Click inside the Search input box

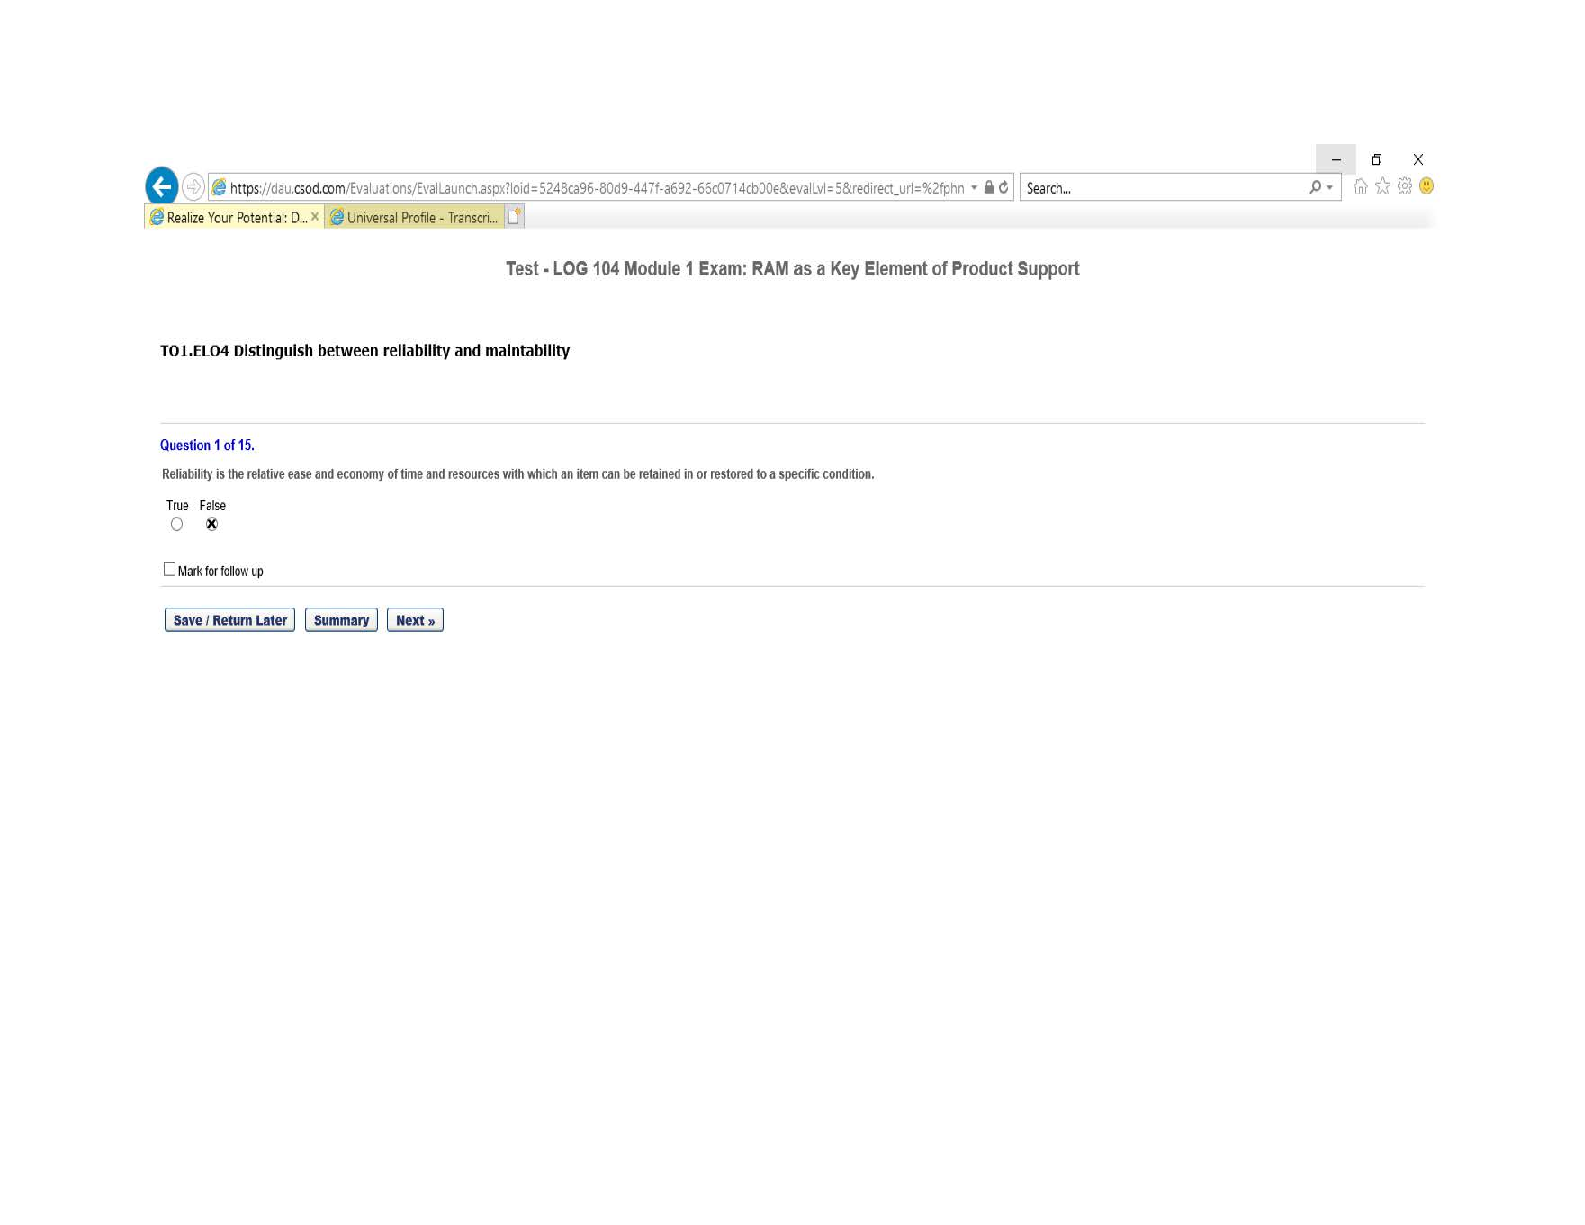(x=1160, y=188)
